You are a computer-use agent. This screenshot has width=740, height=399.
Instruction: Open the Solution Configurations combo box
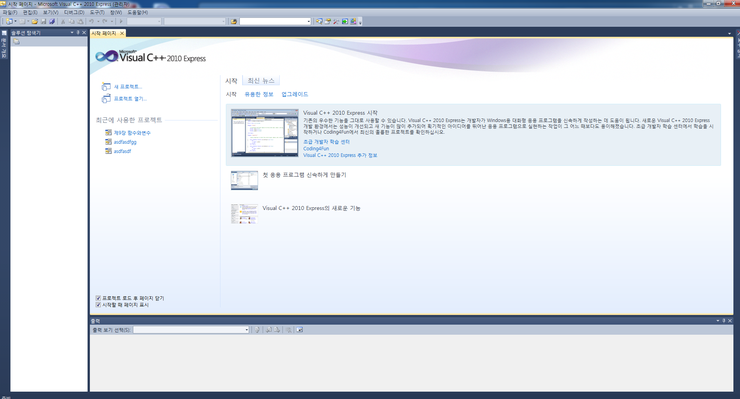144,21
